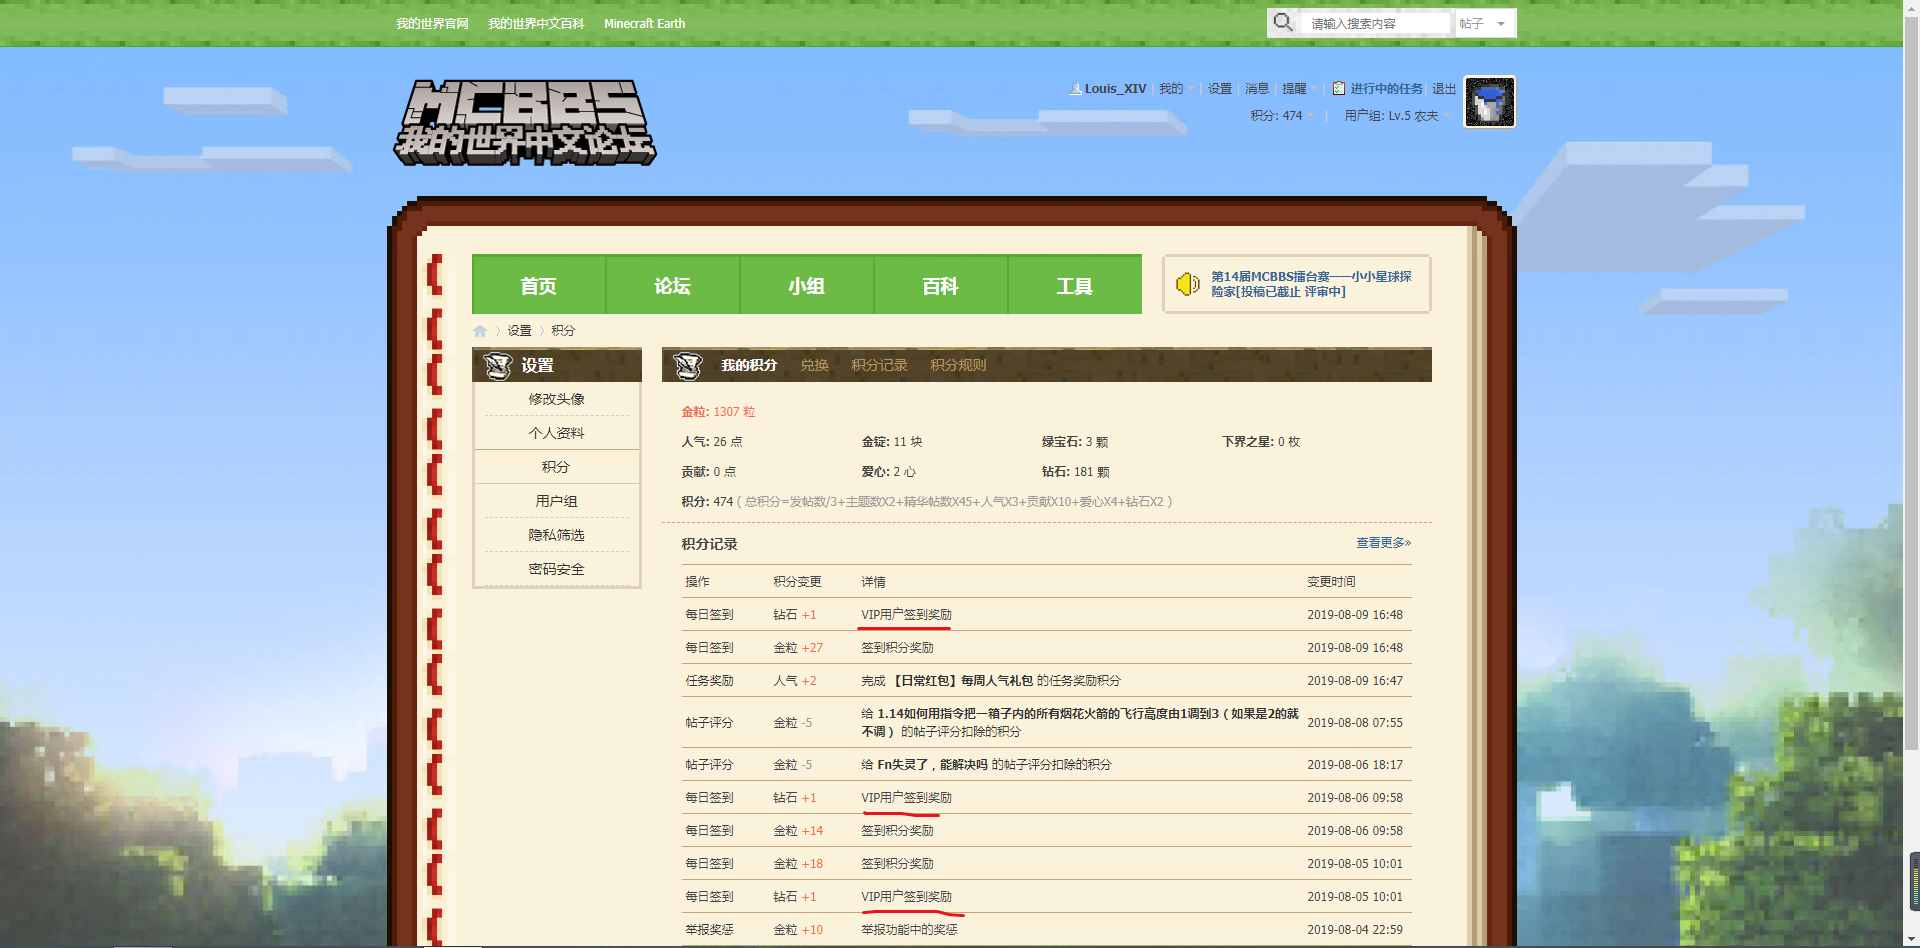Expand the 我的 dropdown menu
This screenshot has width=1920, height=948.
pos(1176,89)
